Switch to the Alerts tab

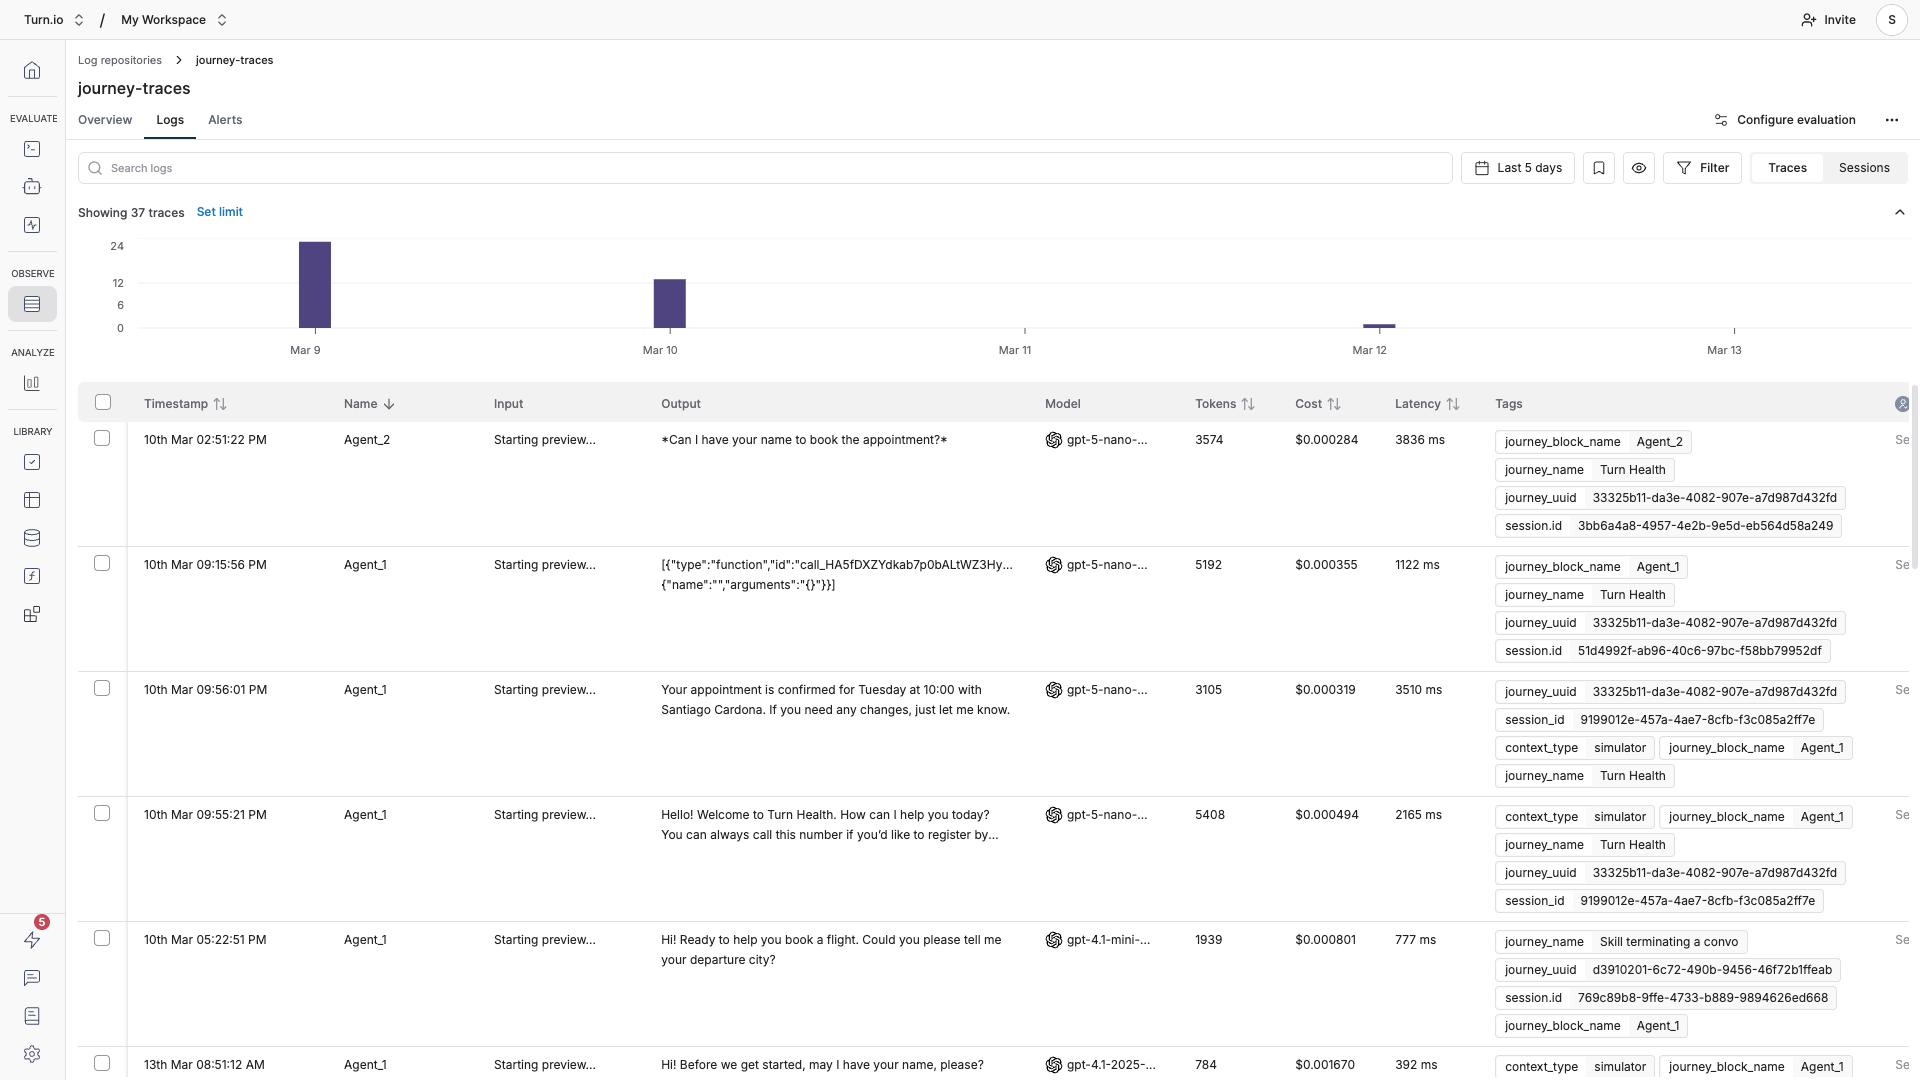click(x=225, y=120)
